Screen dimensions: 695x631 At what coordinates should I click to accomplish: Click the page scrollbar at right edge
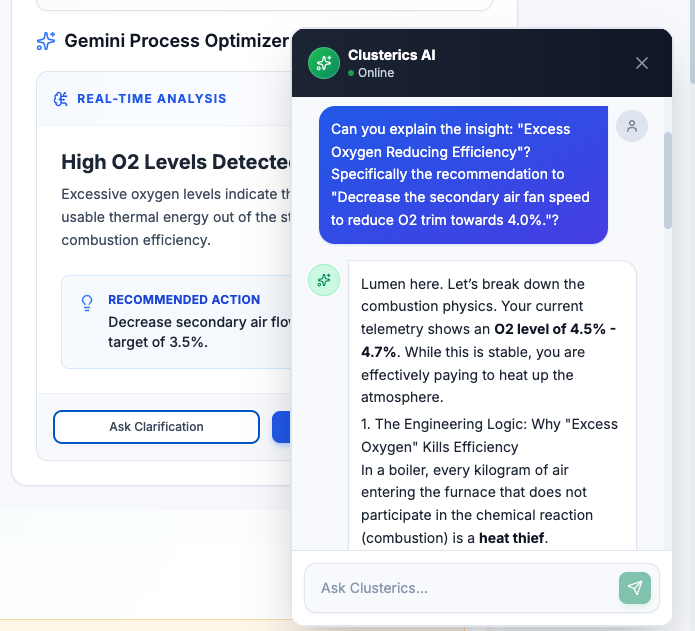pyautogui.click(x=692, y=41)
